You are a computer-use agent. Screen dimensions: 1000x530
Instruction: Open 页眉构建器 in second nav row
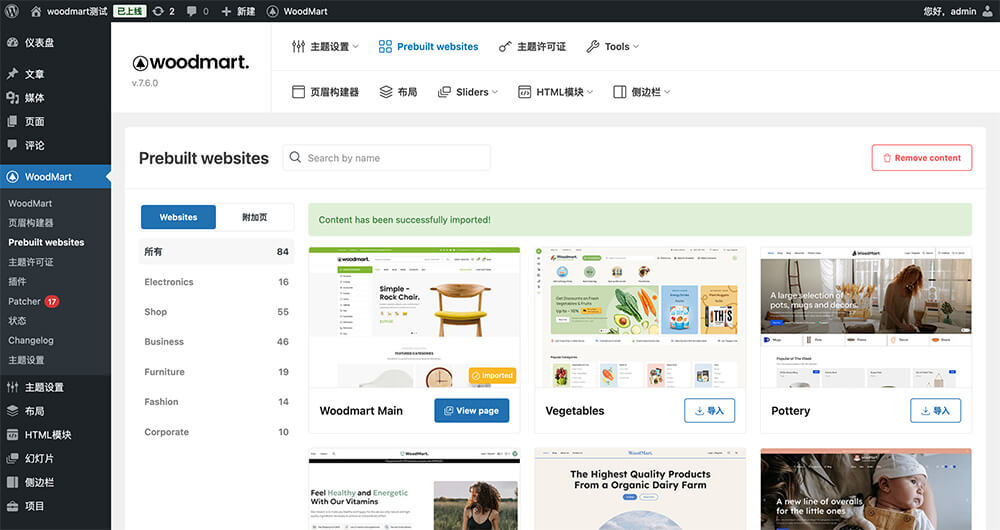click(x=325, y=92)
